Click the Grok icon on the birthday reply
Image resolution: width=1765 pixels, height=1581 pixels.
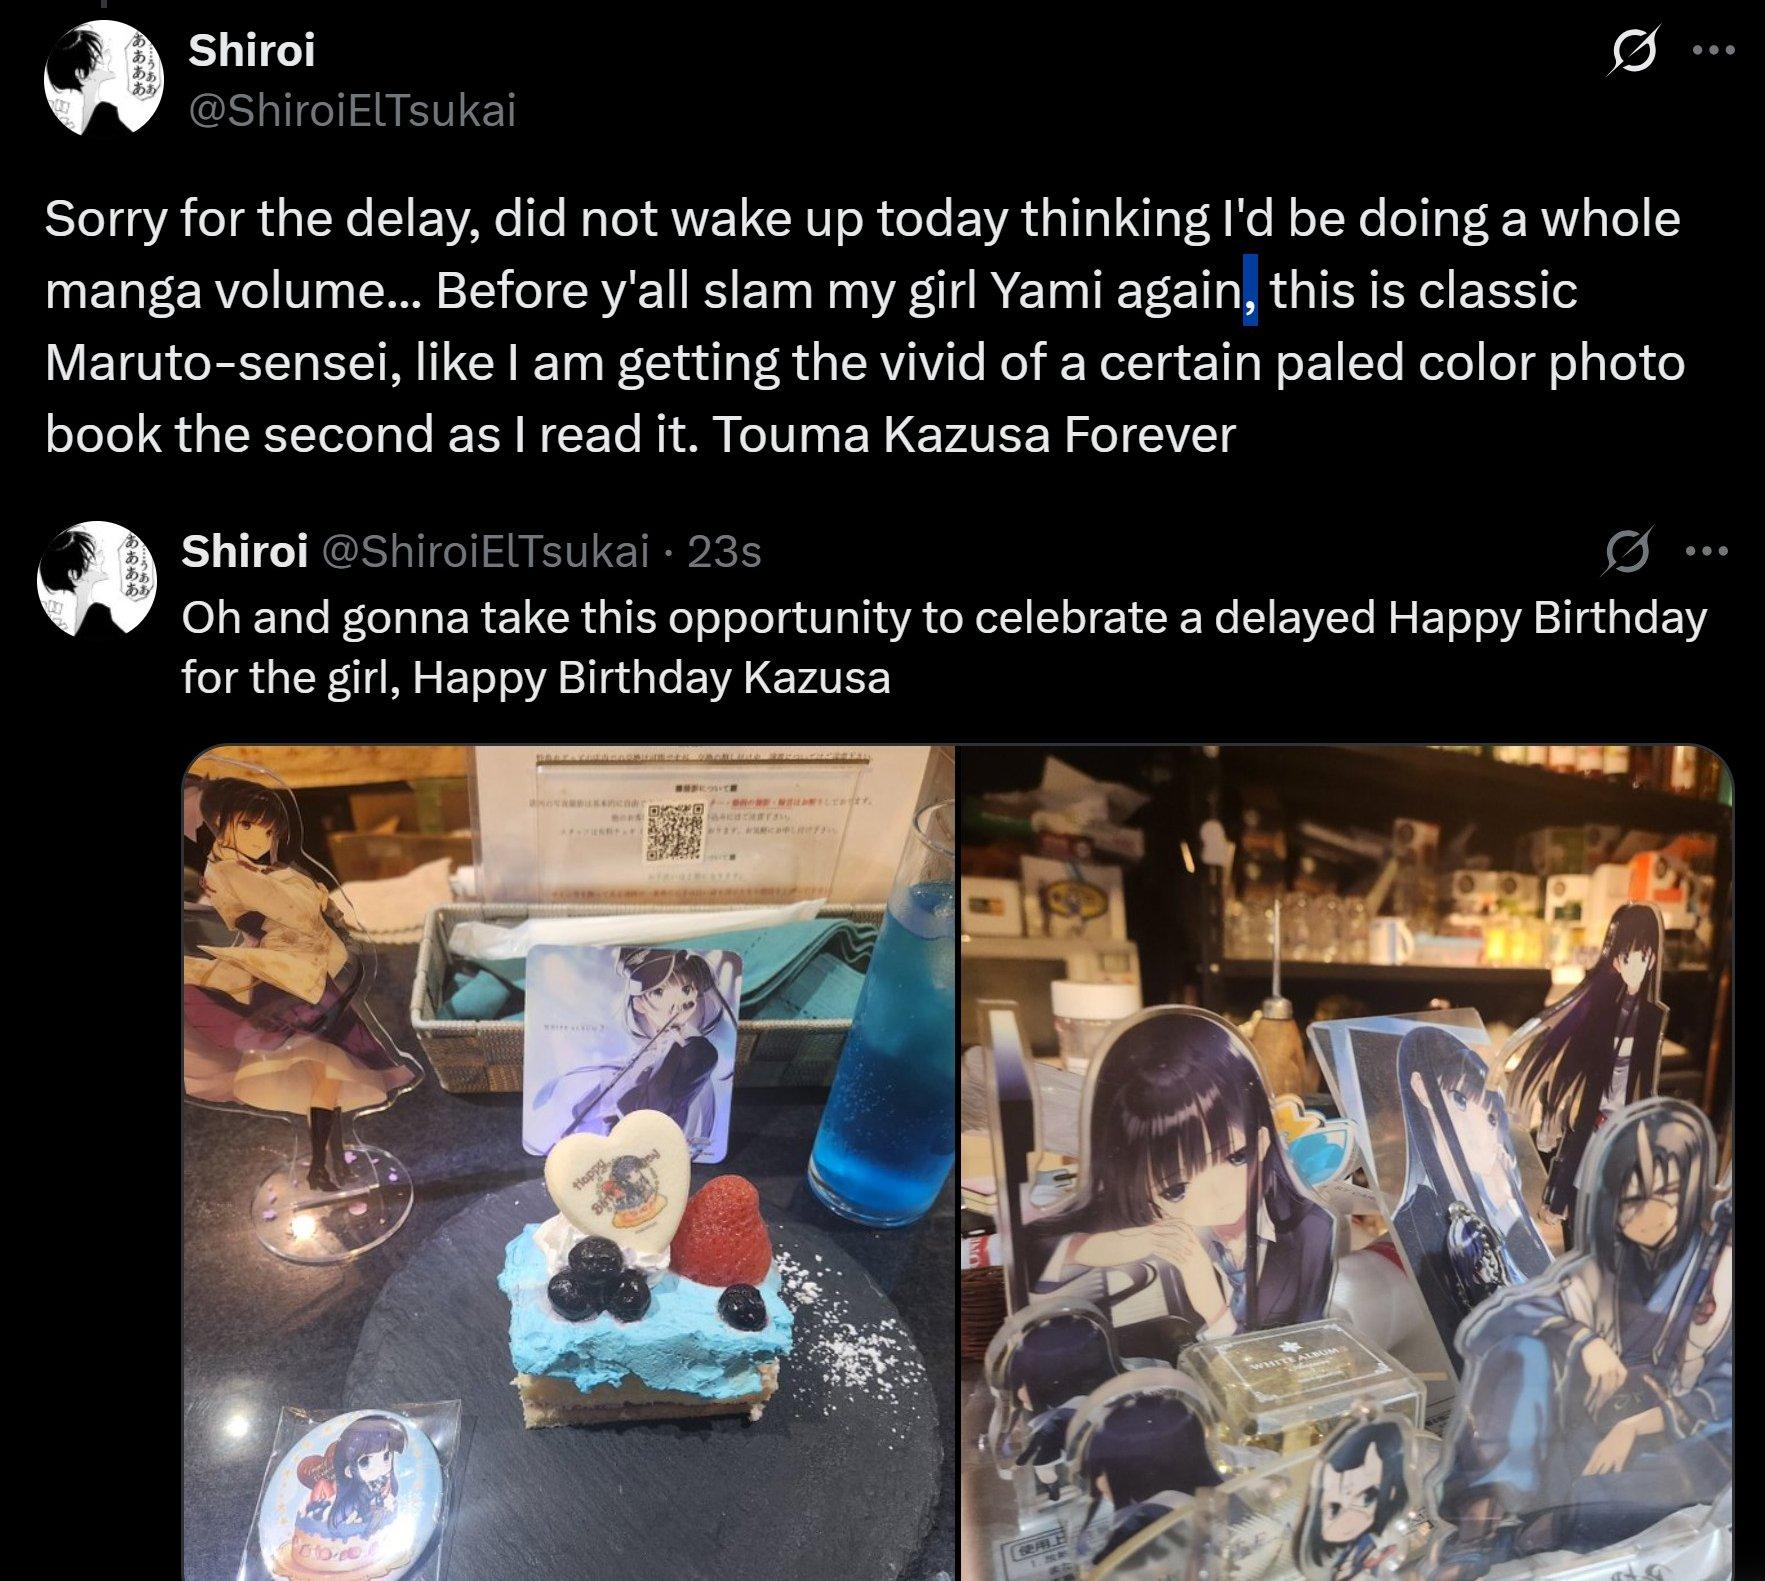(x=1627, y=551)
